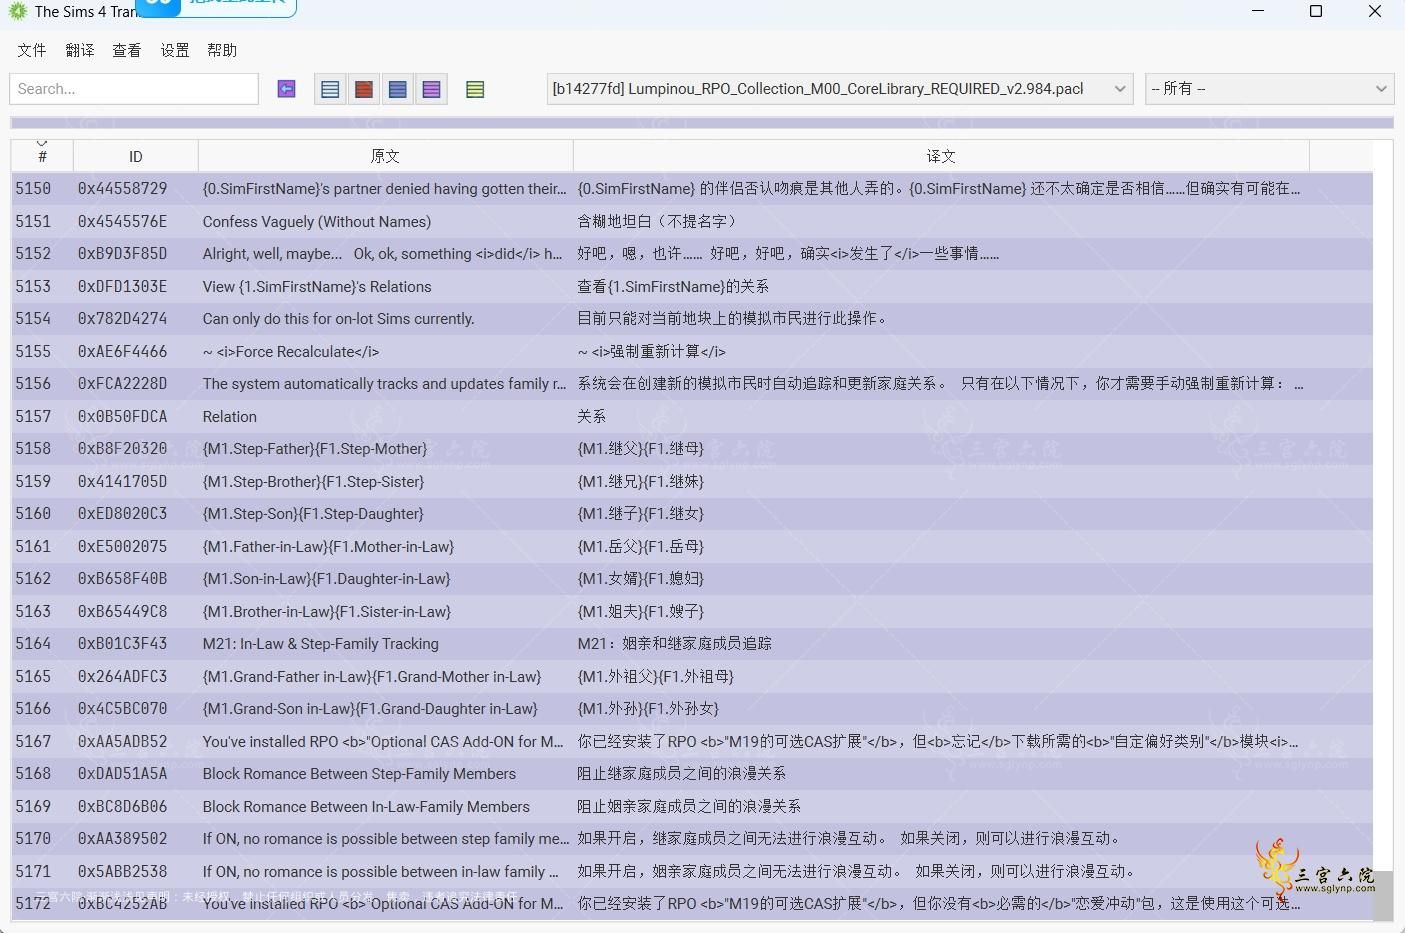Select translation 阻止姻亲家庭成员之间的浪漫关系

pyautogui.click(x=689, y=806)
